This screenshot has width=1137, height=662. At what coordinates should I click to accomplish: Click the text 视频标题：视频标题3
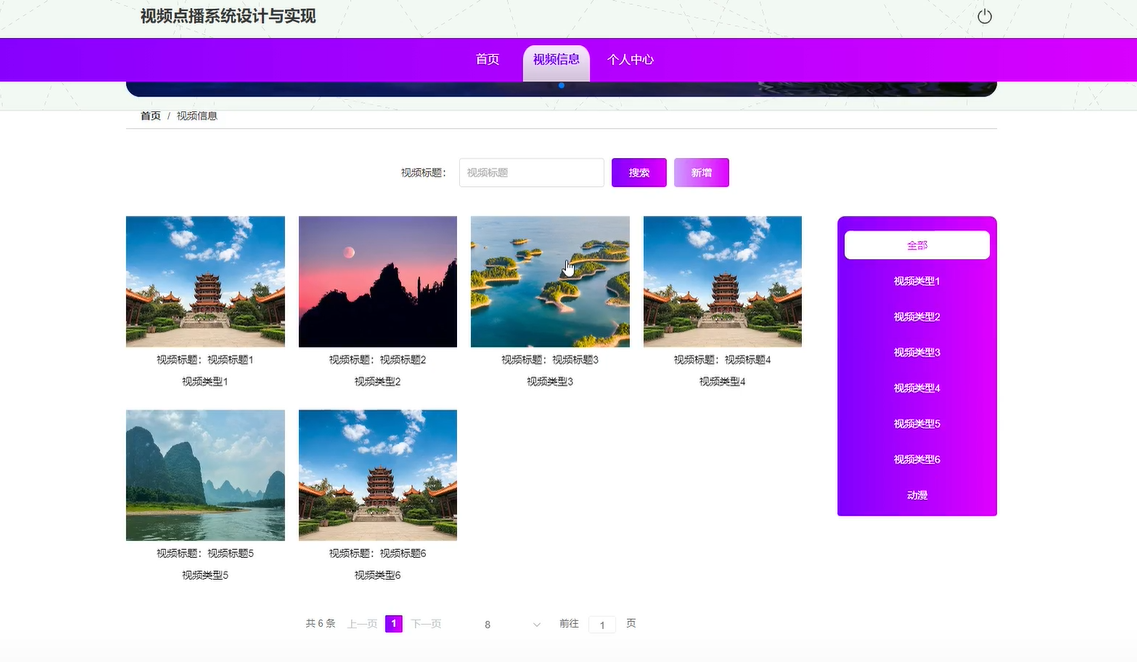(550, 360)
